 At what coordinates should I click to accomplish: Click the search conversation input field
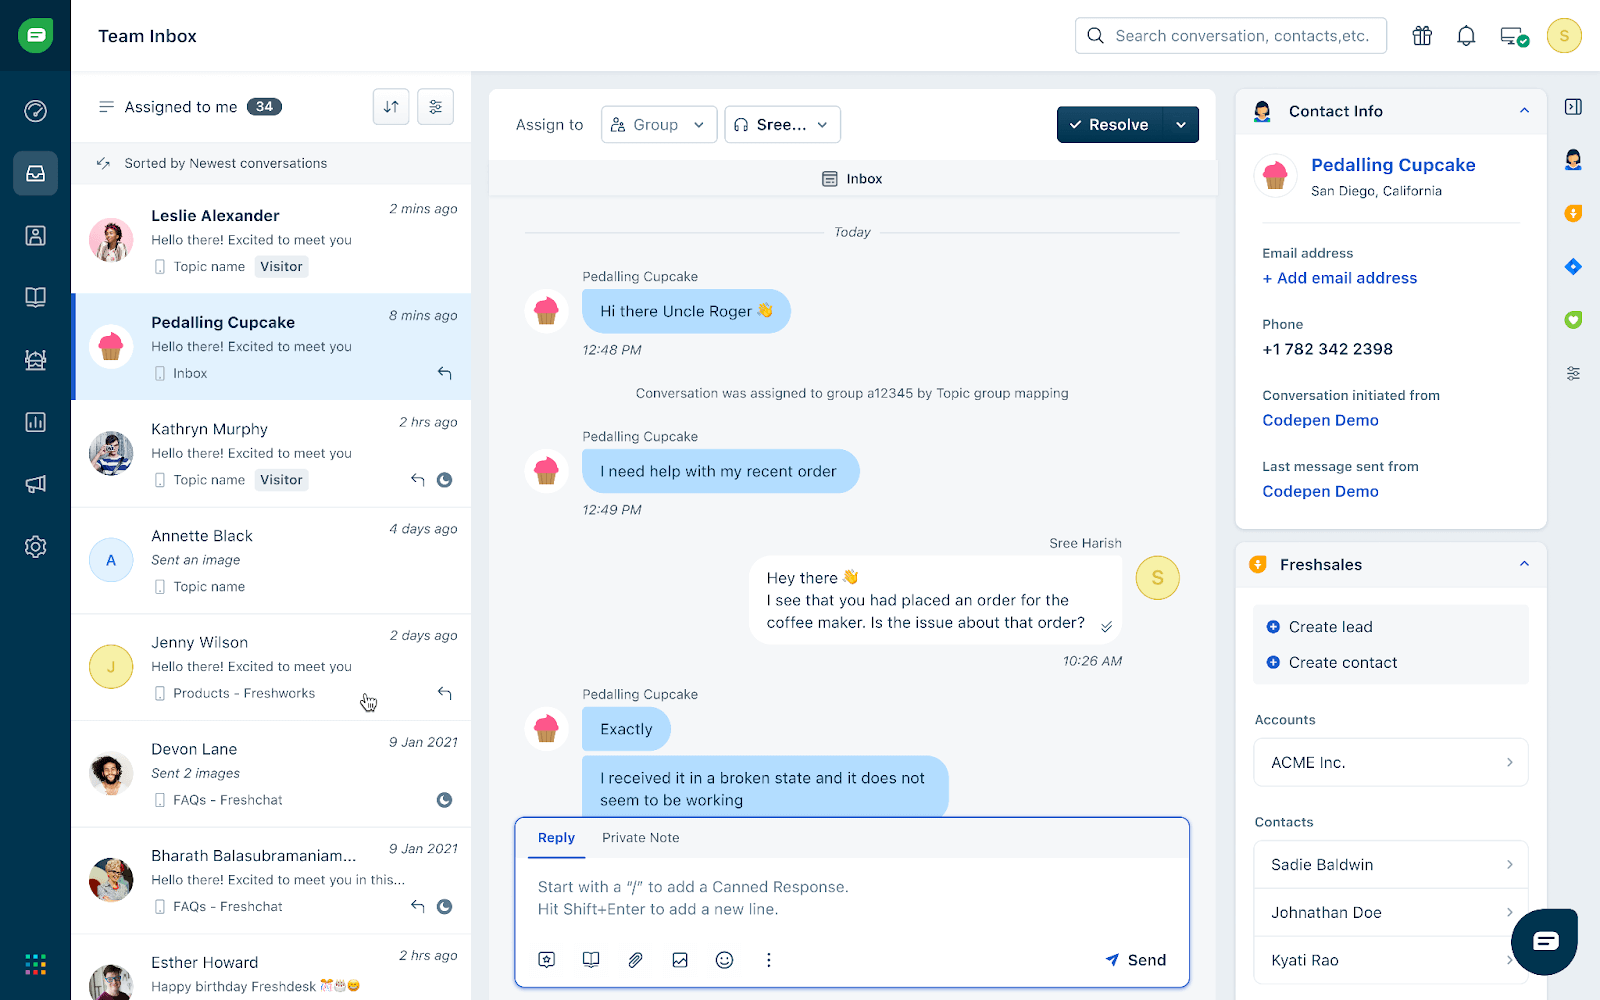(1241, 36)
